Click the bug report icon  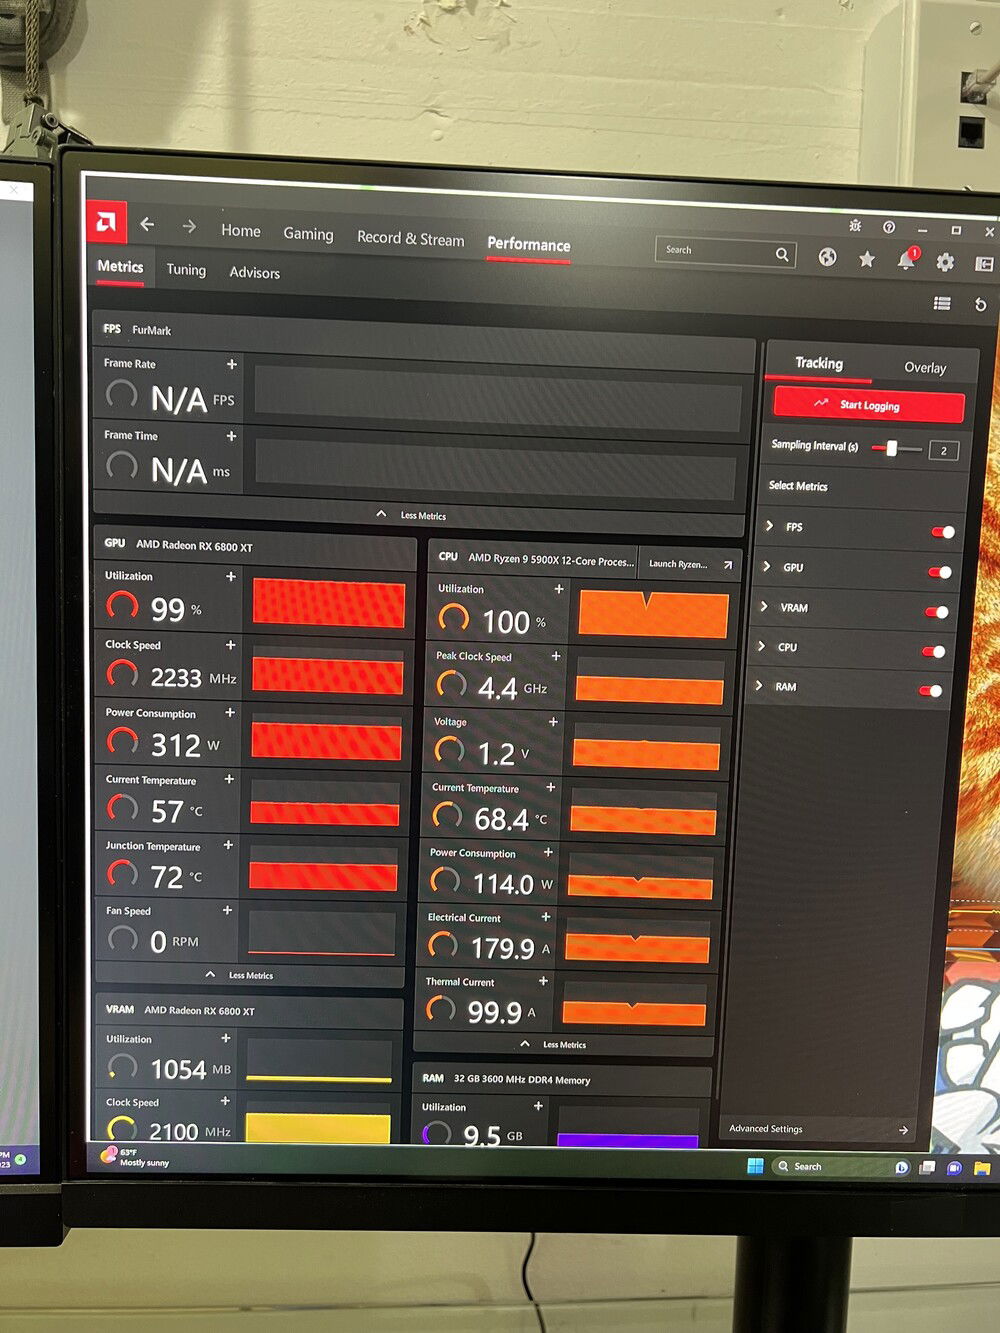click(855, 226)
